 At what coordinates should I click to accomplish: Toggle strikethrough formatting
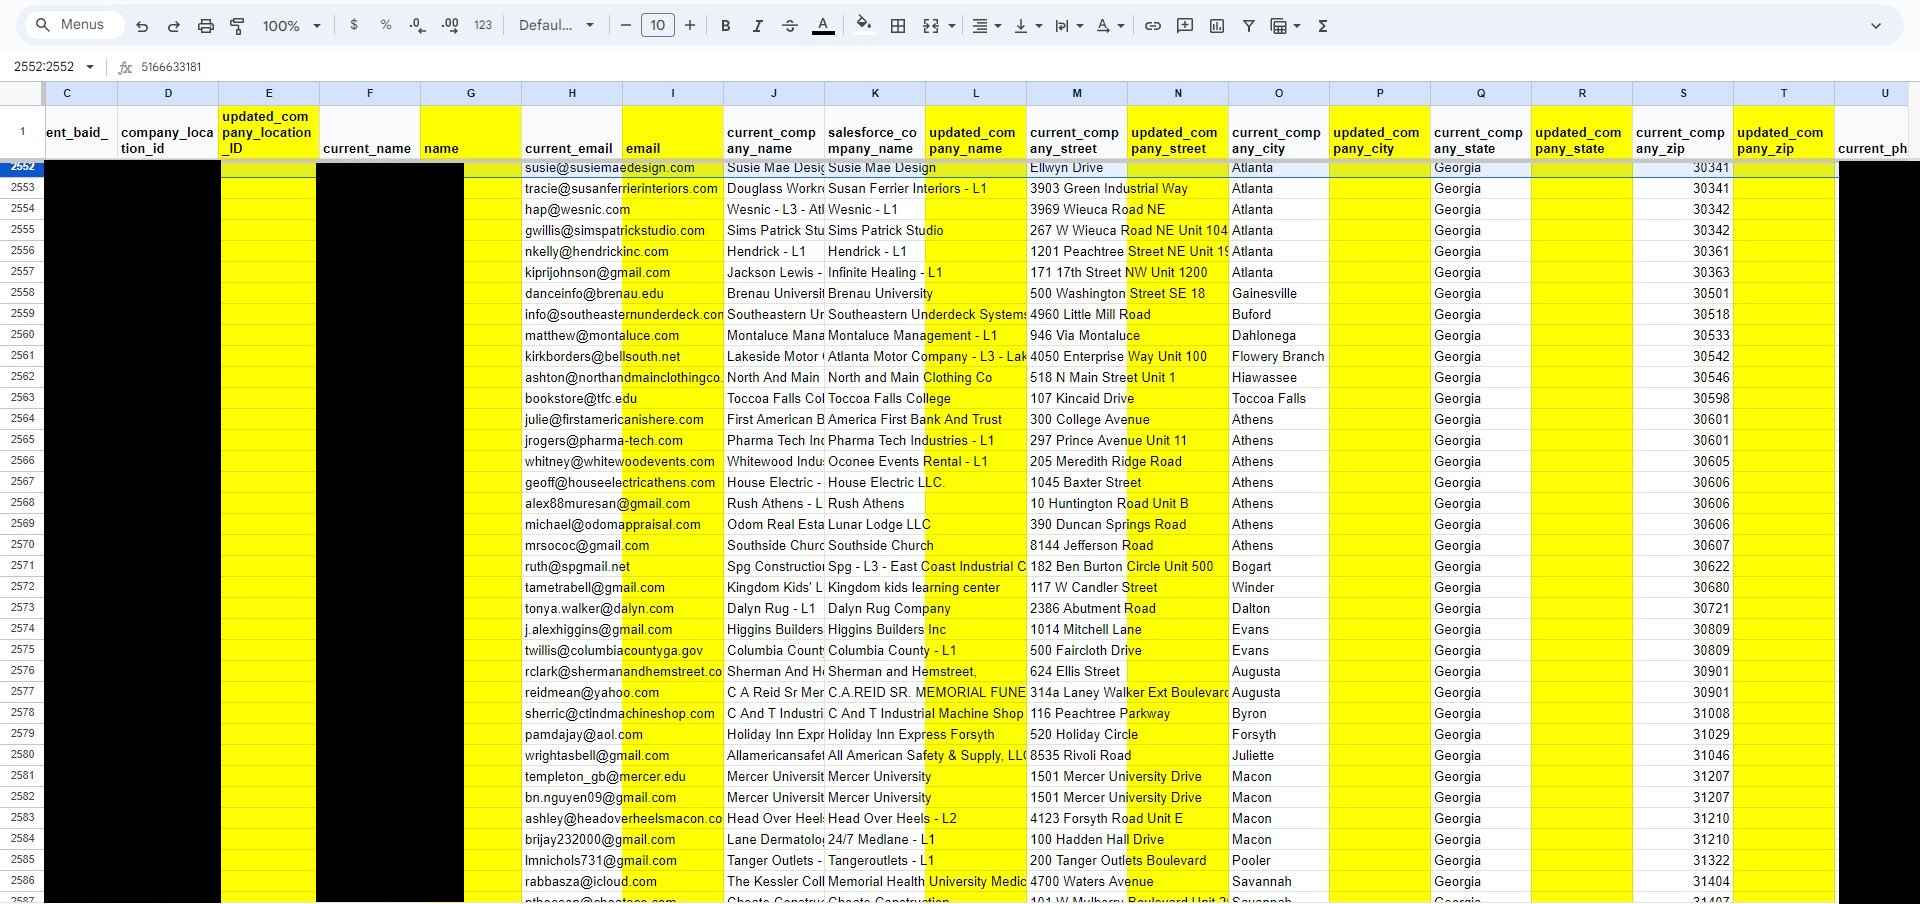click(790, 26)
